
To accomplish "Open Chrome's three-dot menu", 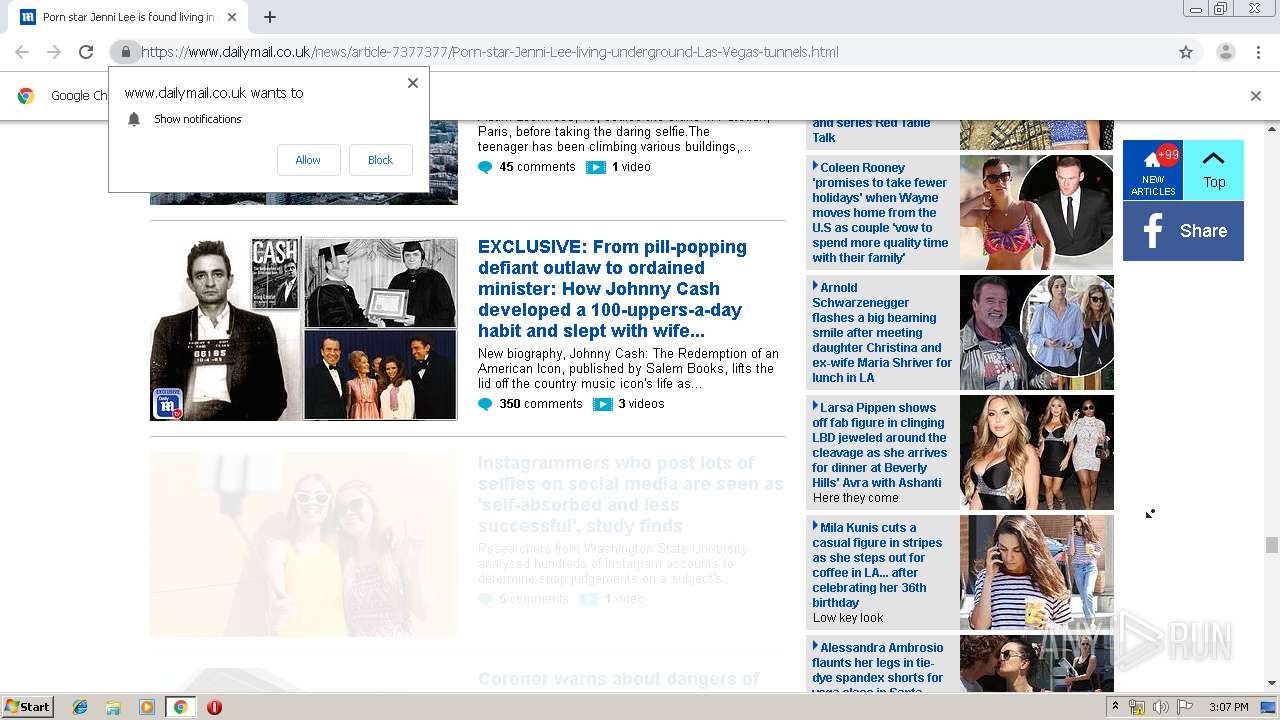I will tap(1258, 52).
